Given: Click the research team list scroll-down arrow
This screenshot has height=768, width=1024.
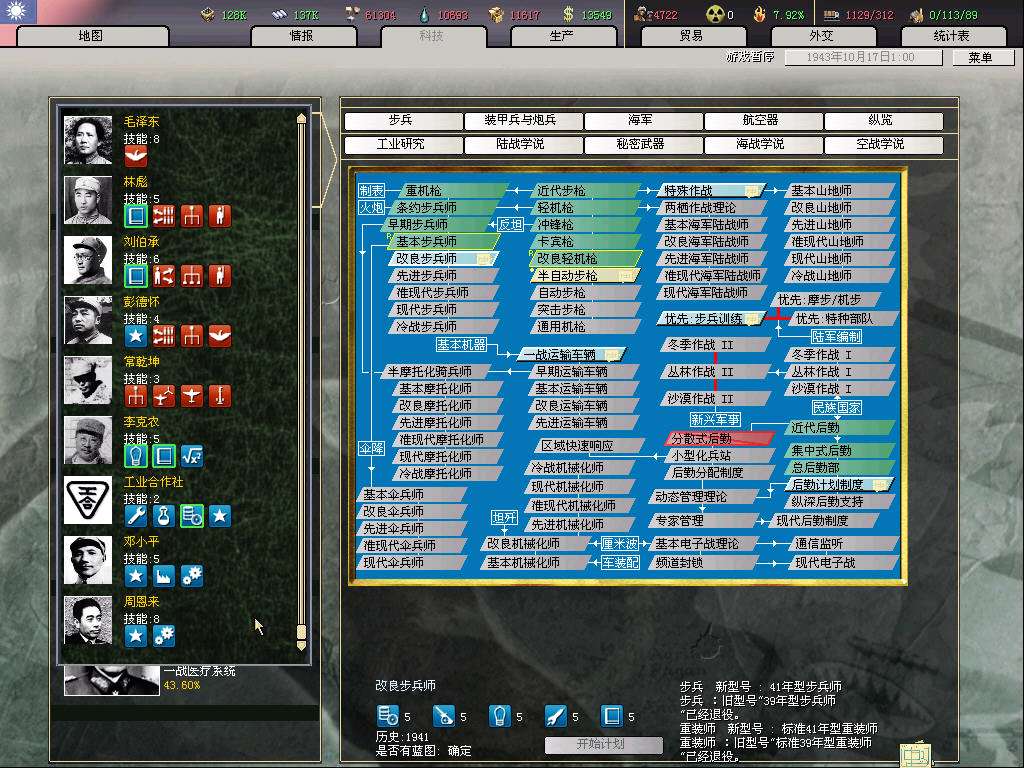Looking at the screenshot, I should coord(301,645).
